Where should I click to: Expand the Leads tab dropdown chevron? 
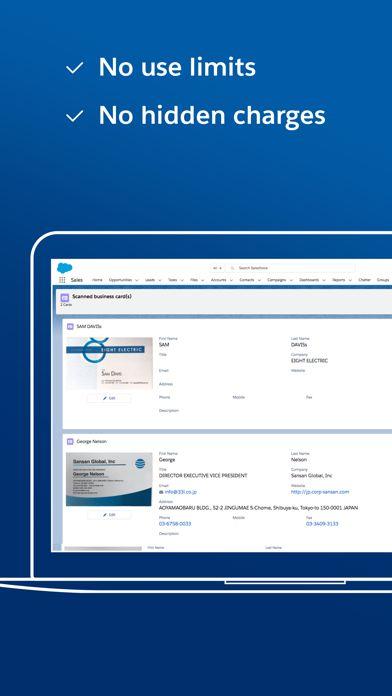(159, 281)
